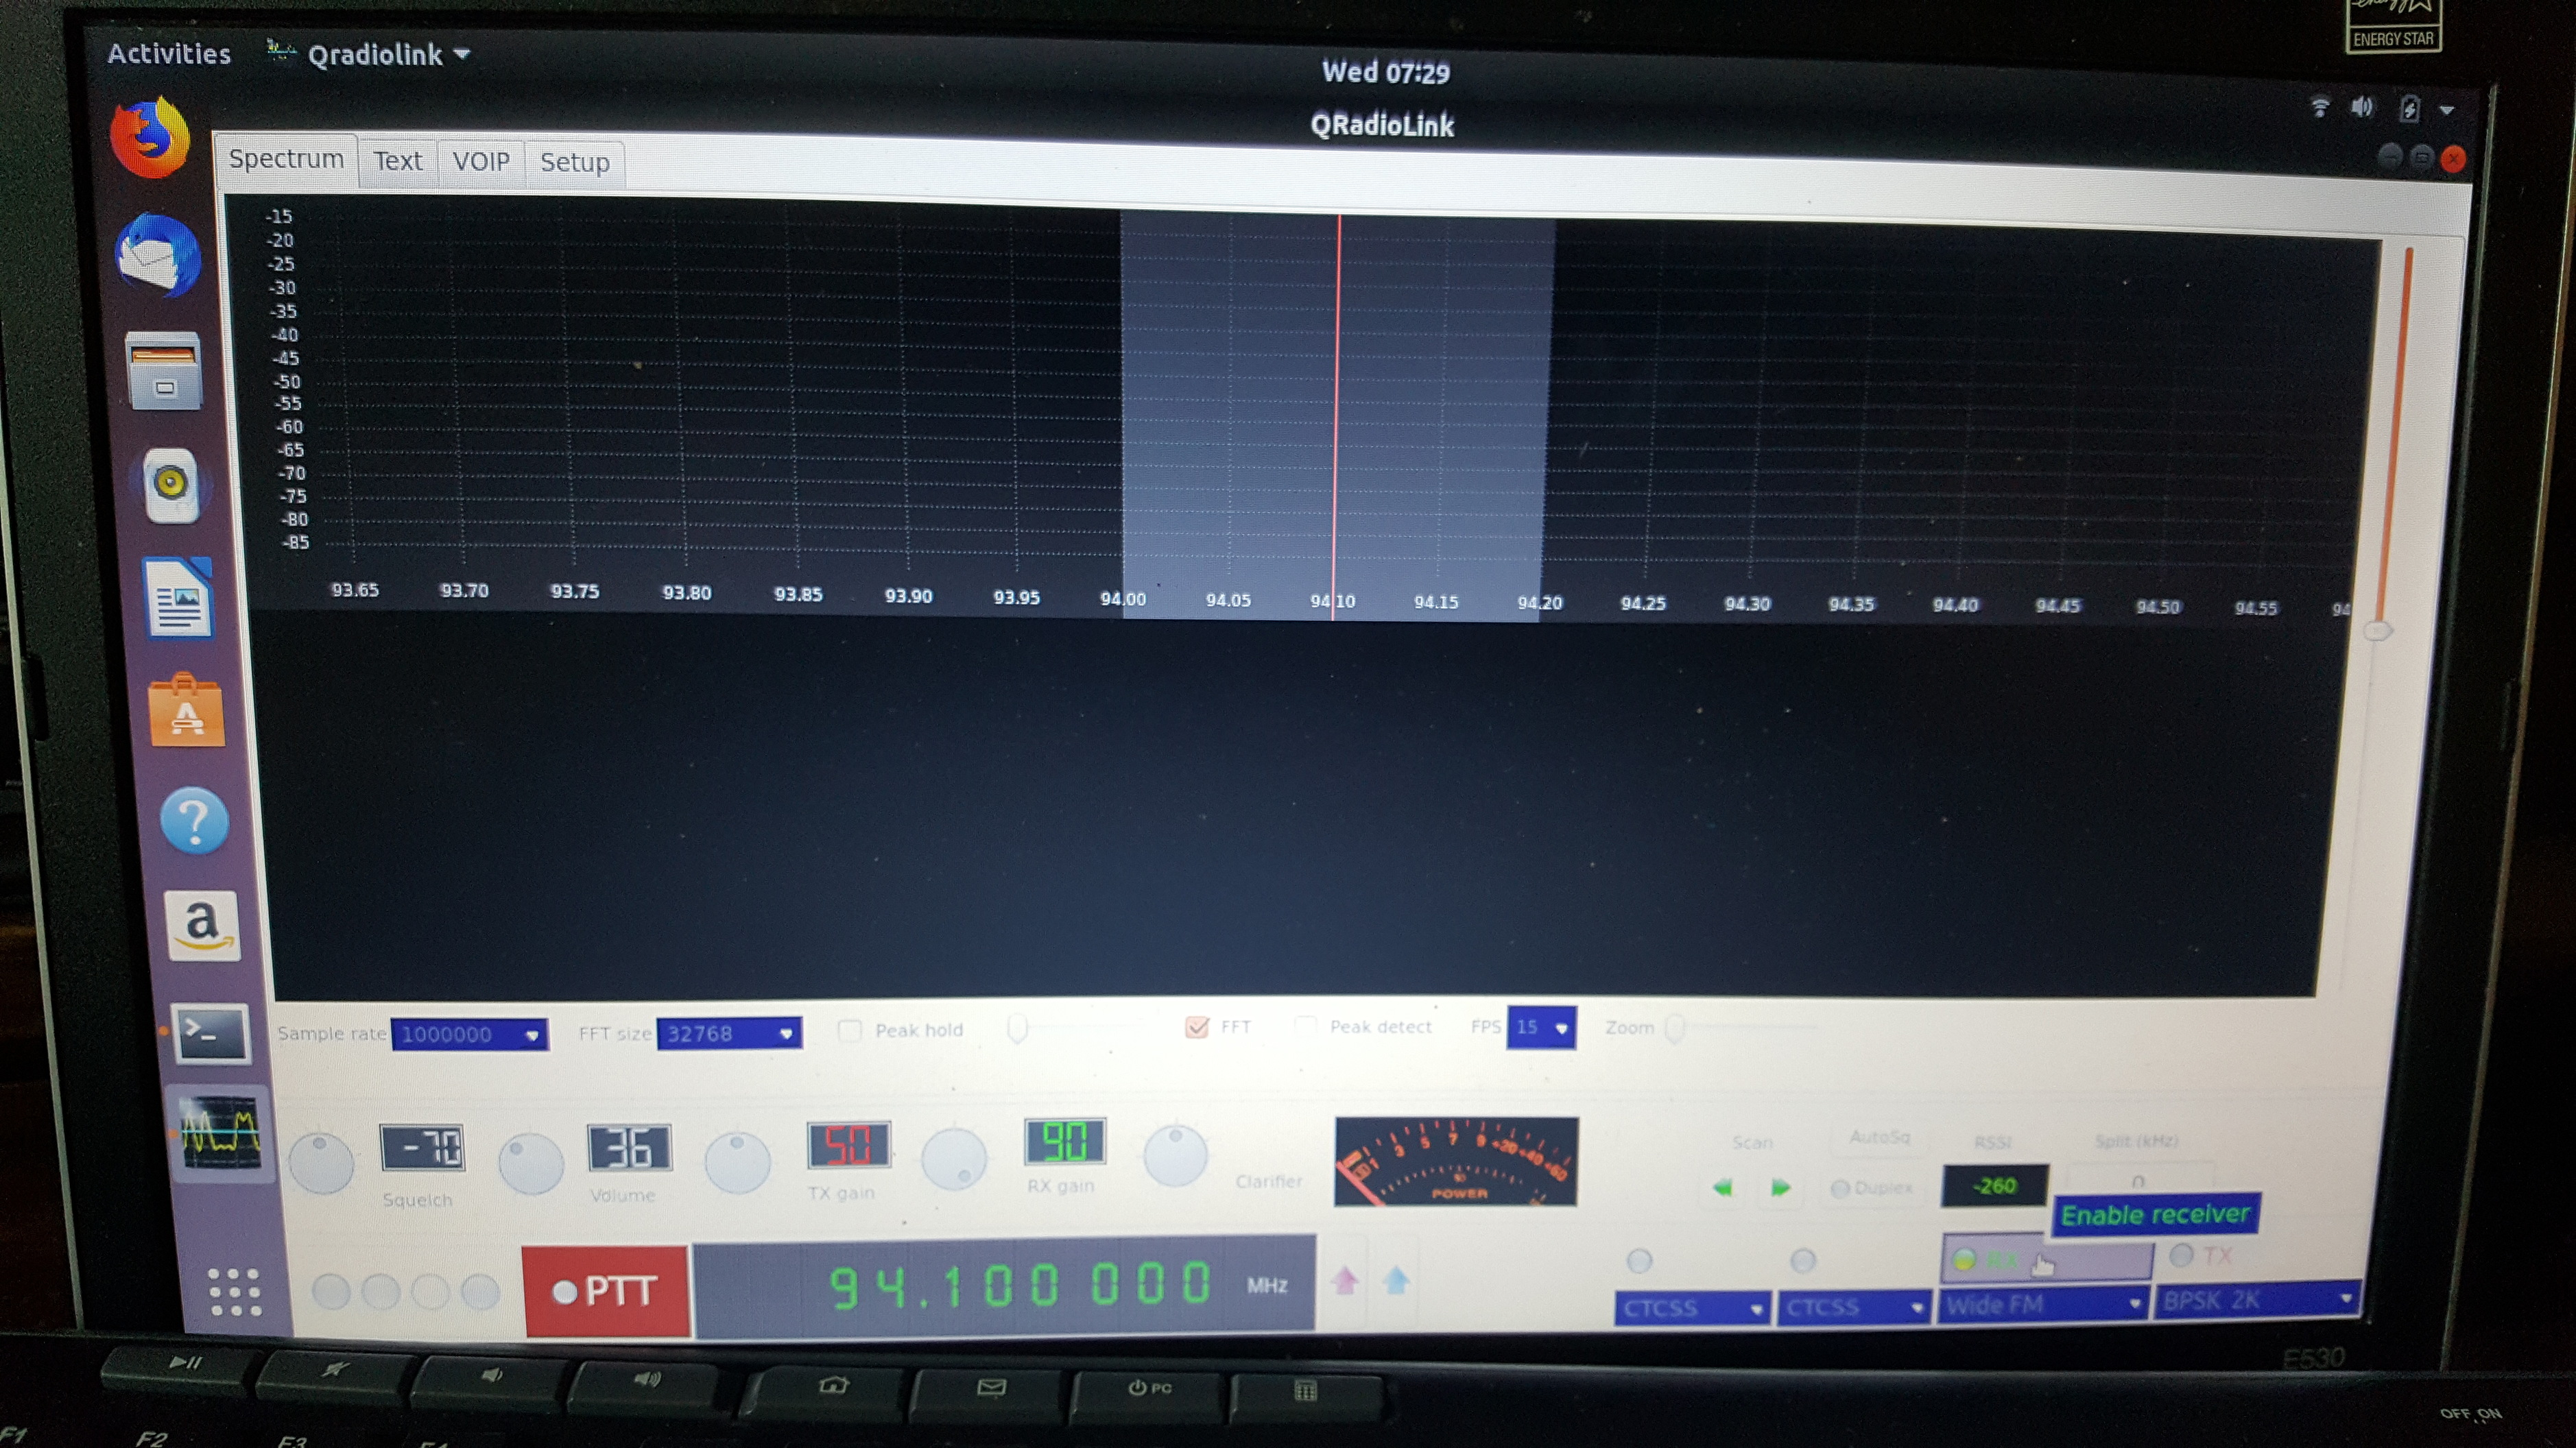The image size is (2576, 1448).
Task: Enable the Peak detect checkbox
Action: (1305, 1026)
